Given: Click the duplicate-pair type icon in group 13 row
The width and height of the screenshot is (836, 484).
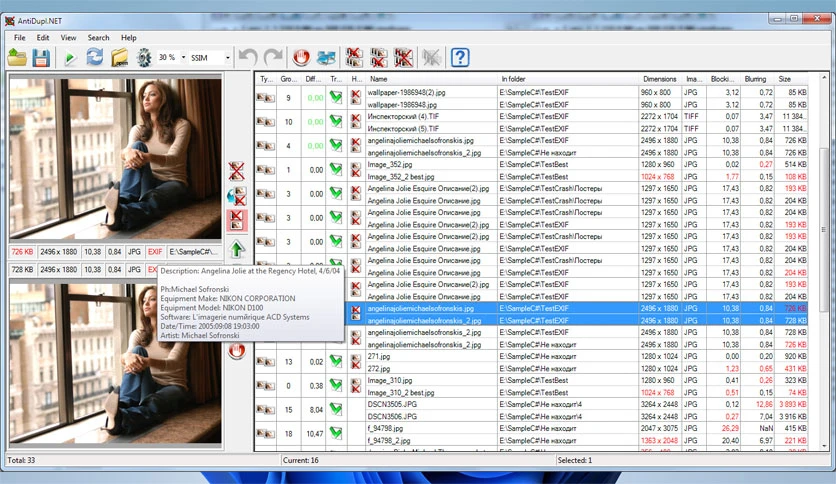Looking at the screenshot, I should click(x=265, y=361).
